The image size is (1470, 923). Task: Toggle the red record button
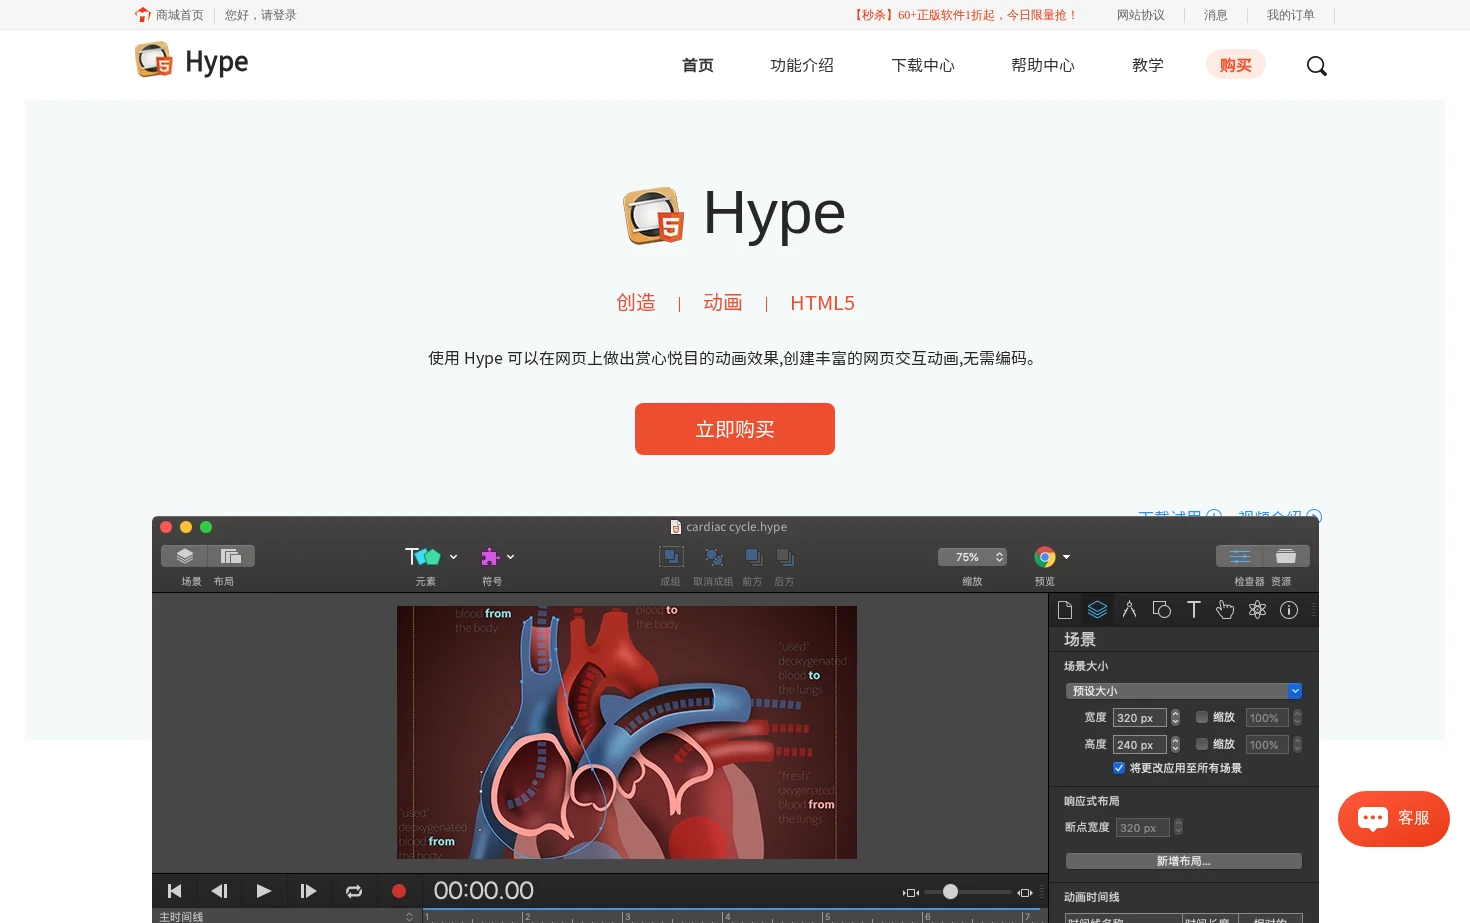tap(399, 891)
